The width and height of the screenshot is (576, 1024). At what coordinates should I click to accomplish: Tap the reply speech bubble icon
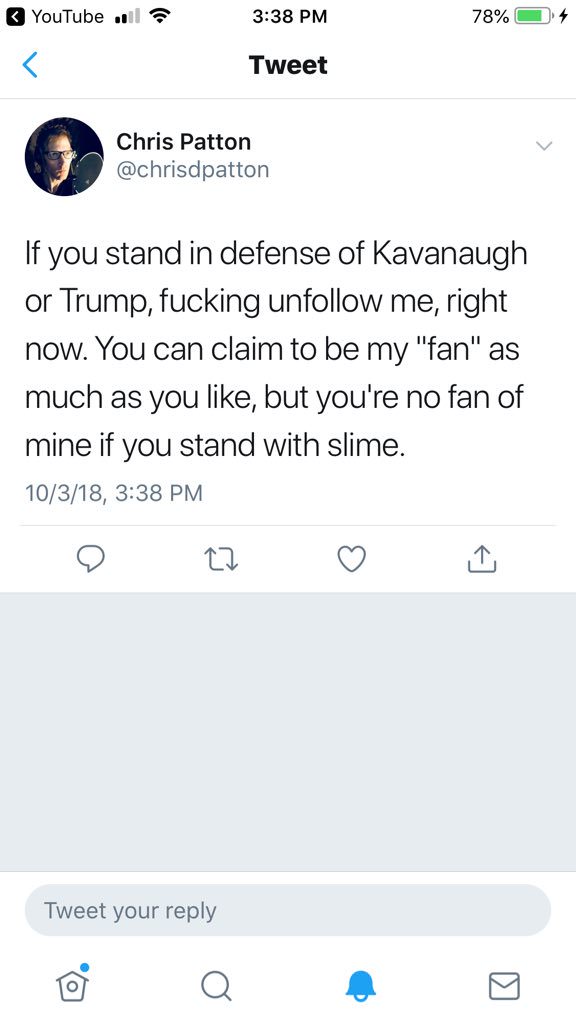pos(91,559)
